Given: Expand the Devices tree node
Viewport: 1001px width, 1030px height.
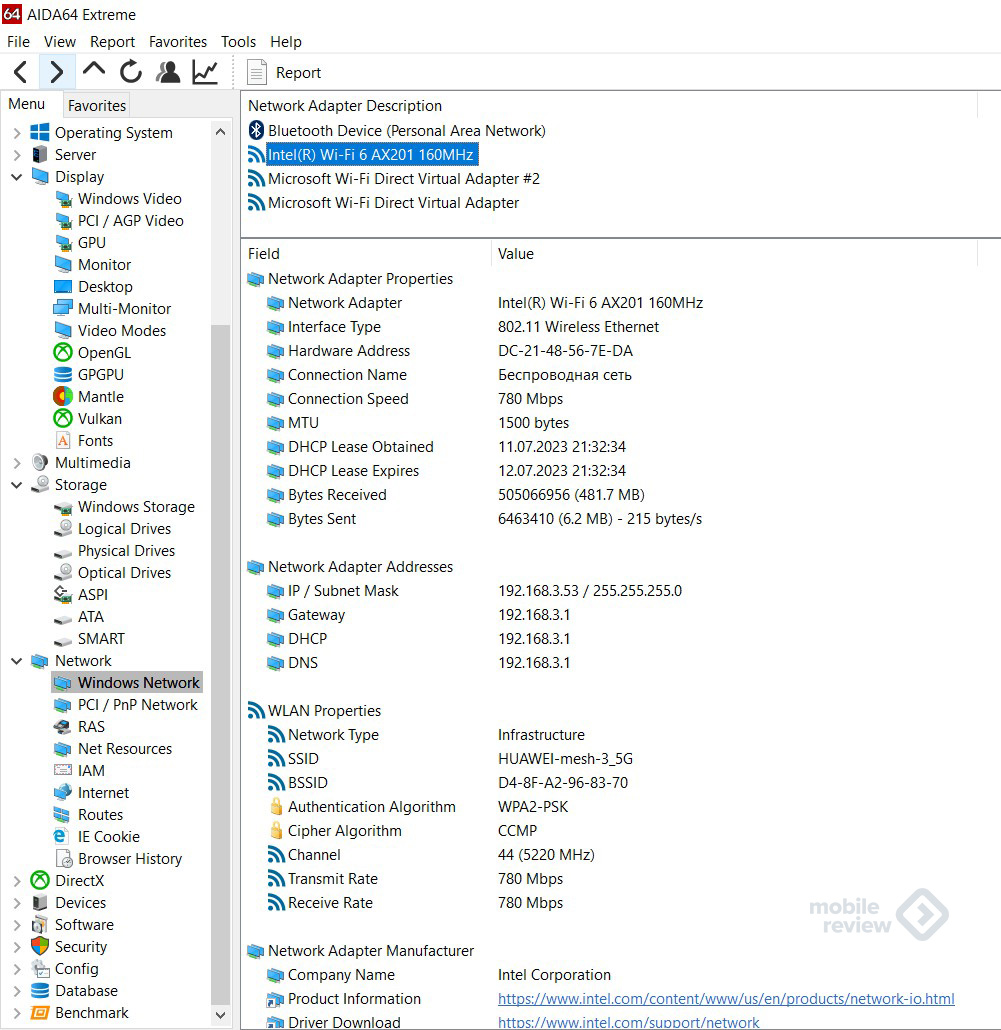Looking at the screenshot, I should 17,903.
